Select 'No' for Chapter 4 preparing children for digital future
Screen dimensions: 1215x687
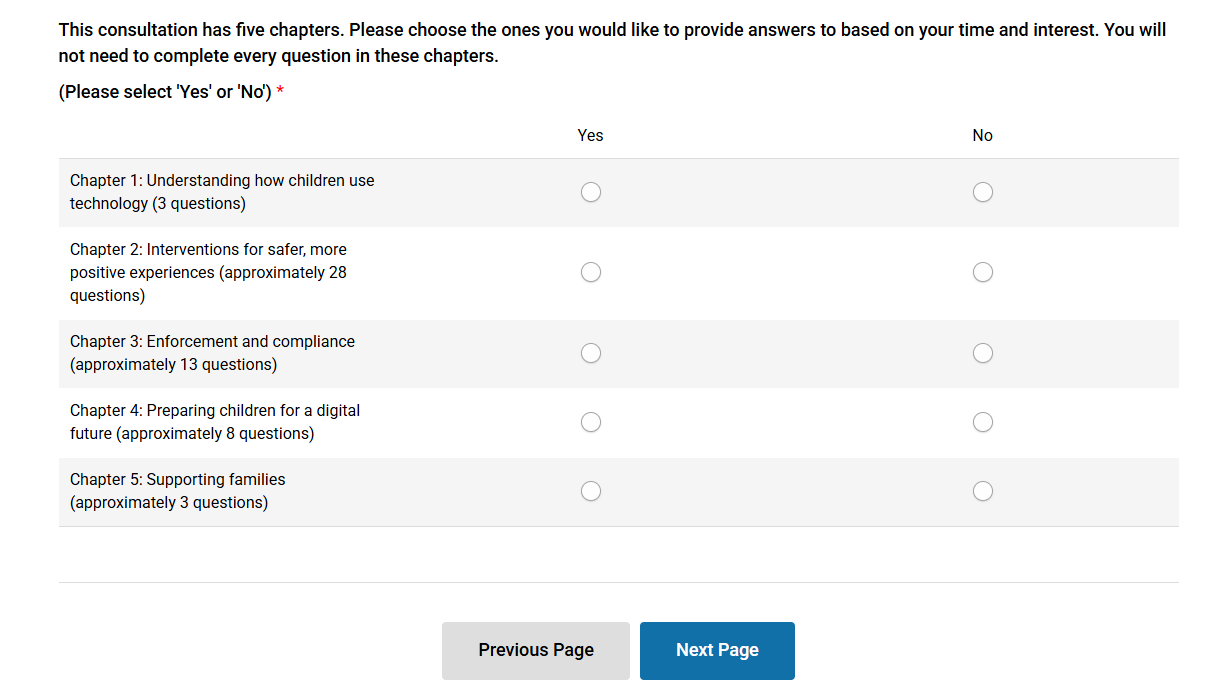983,421
